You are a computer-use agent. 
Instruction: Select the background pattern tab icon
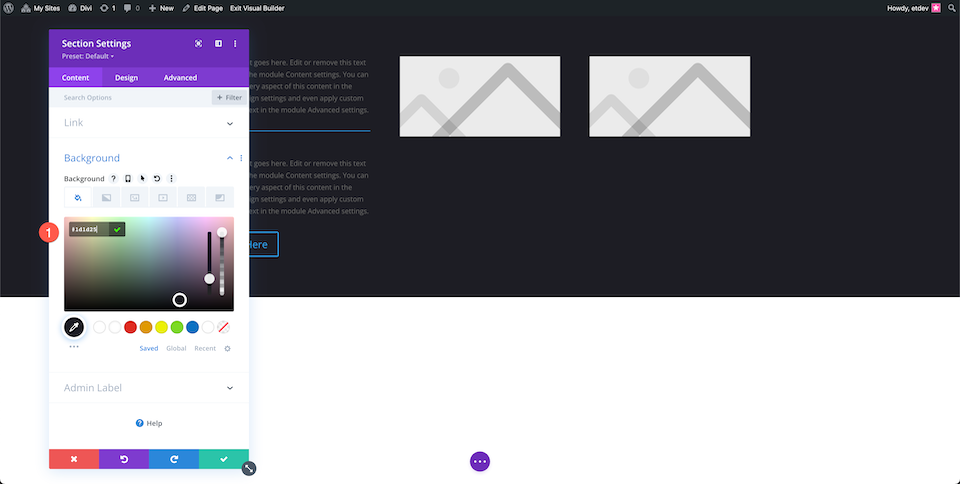coord(192,198)
